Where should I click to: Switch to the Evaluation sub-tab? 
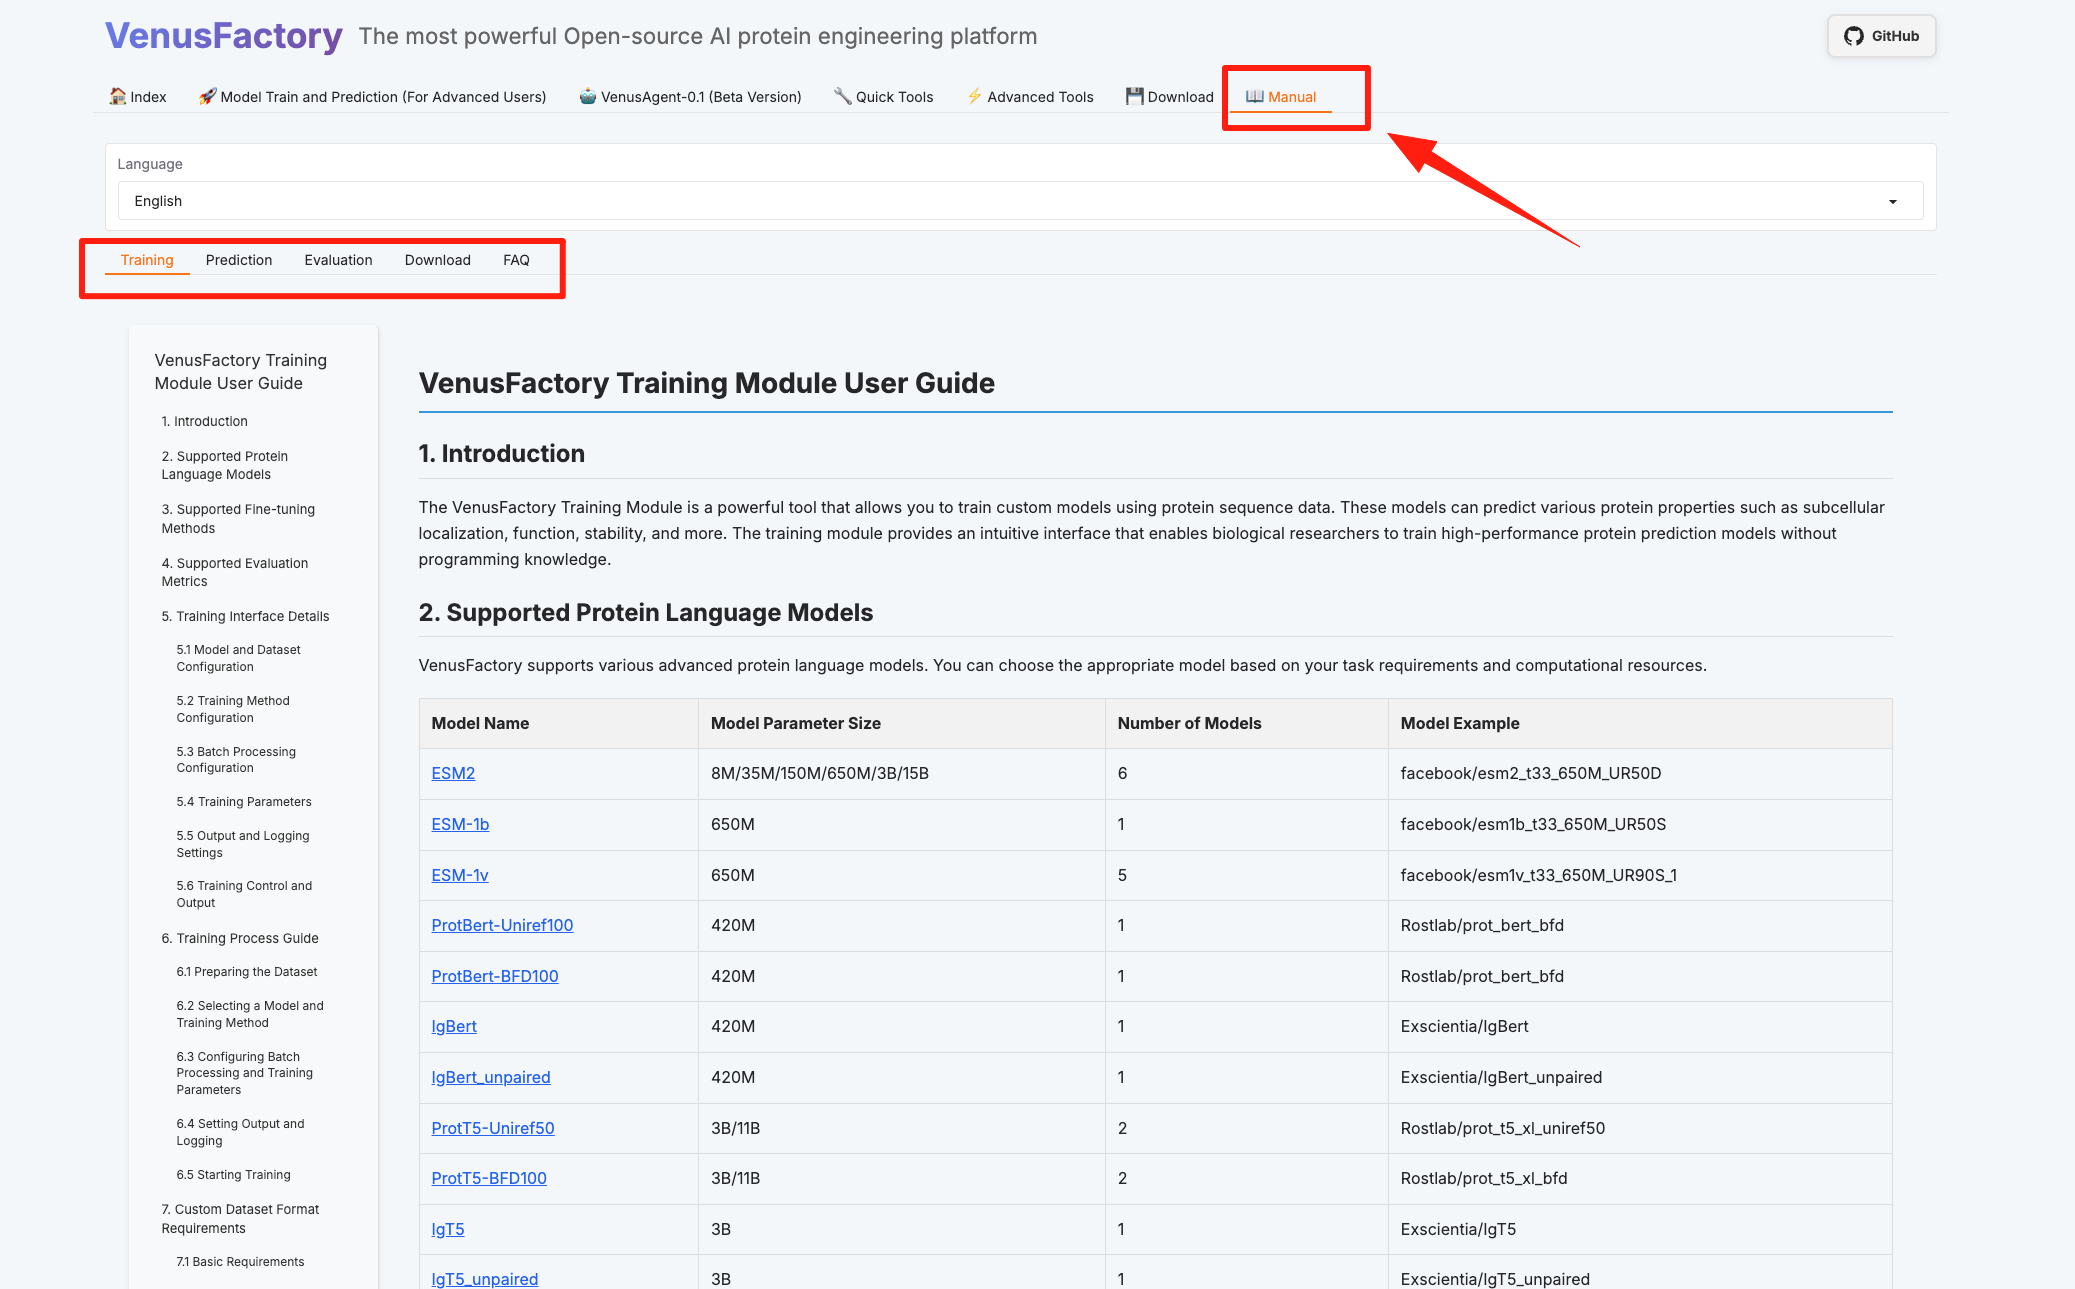(338, 260)
